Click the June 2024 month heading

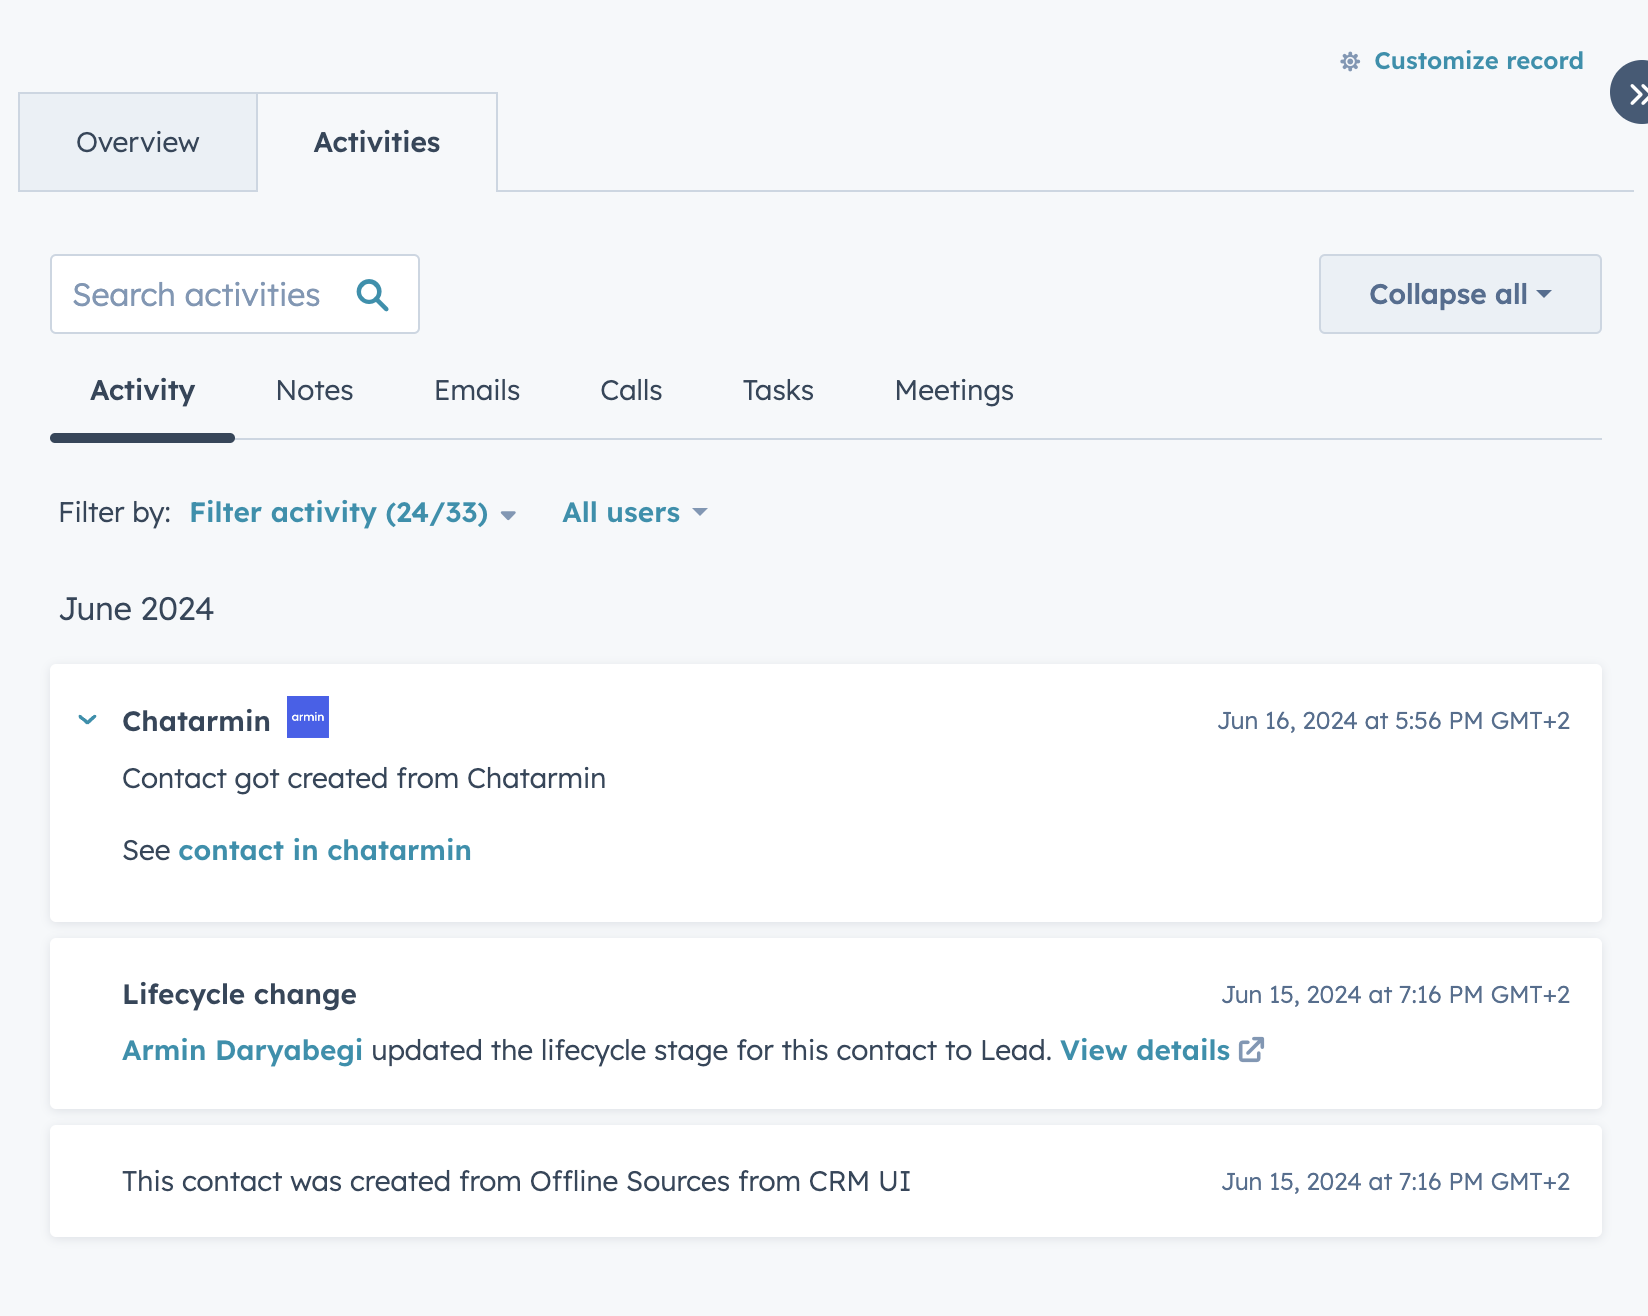tap(137, 609)
